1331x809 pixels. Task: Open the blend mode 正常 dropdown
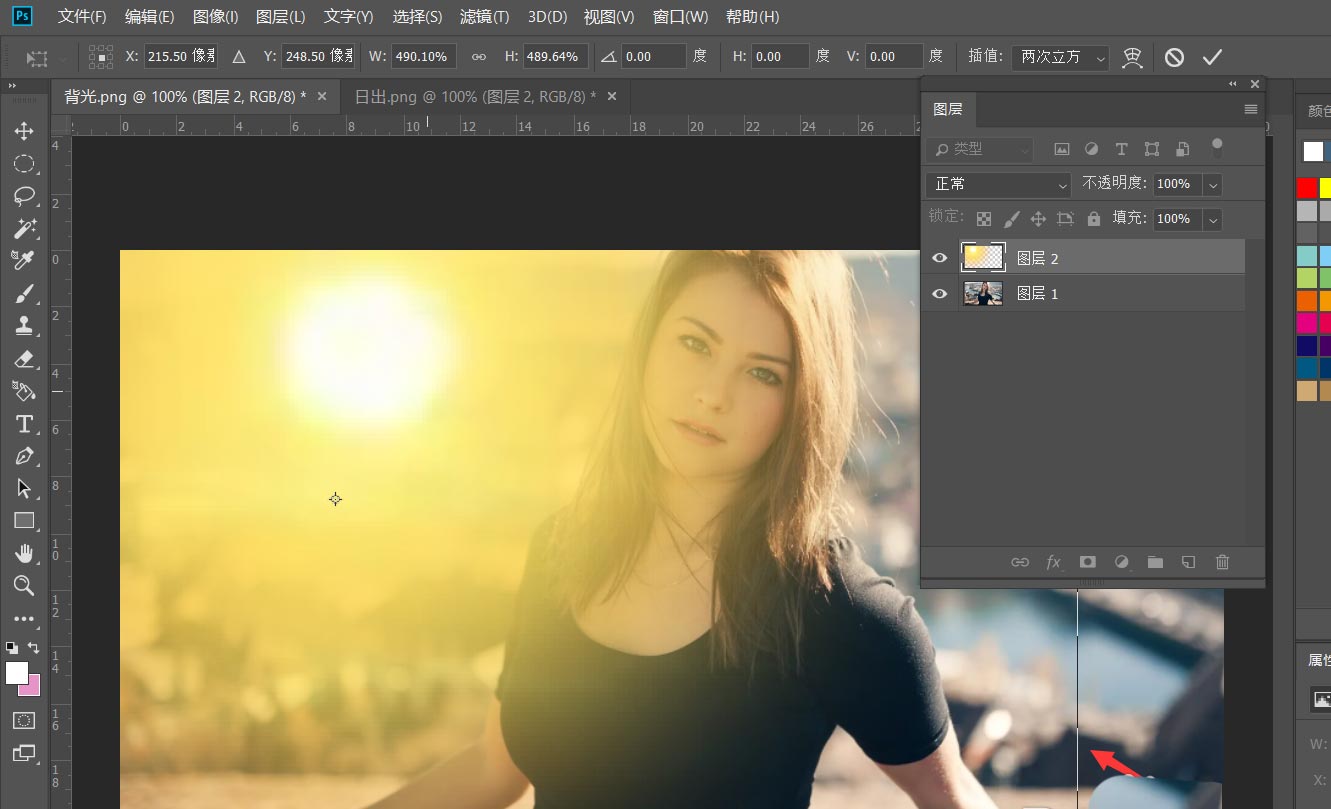998,184
